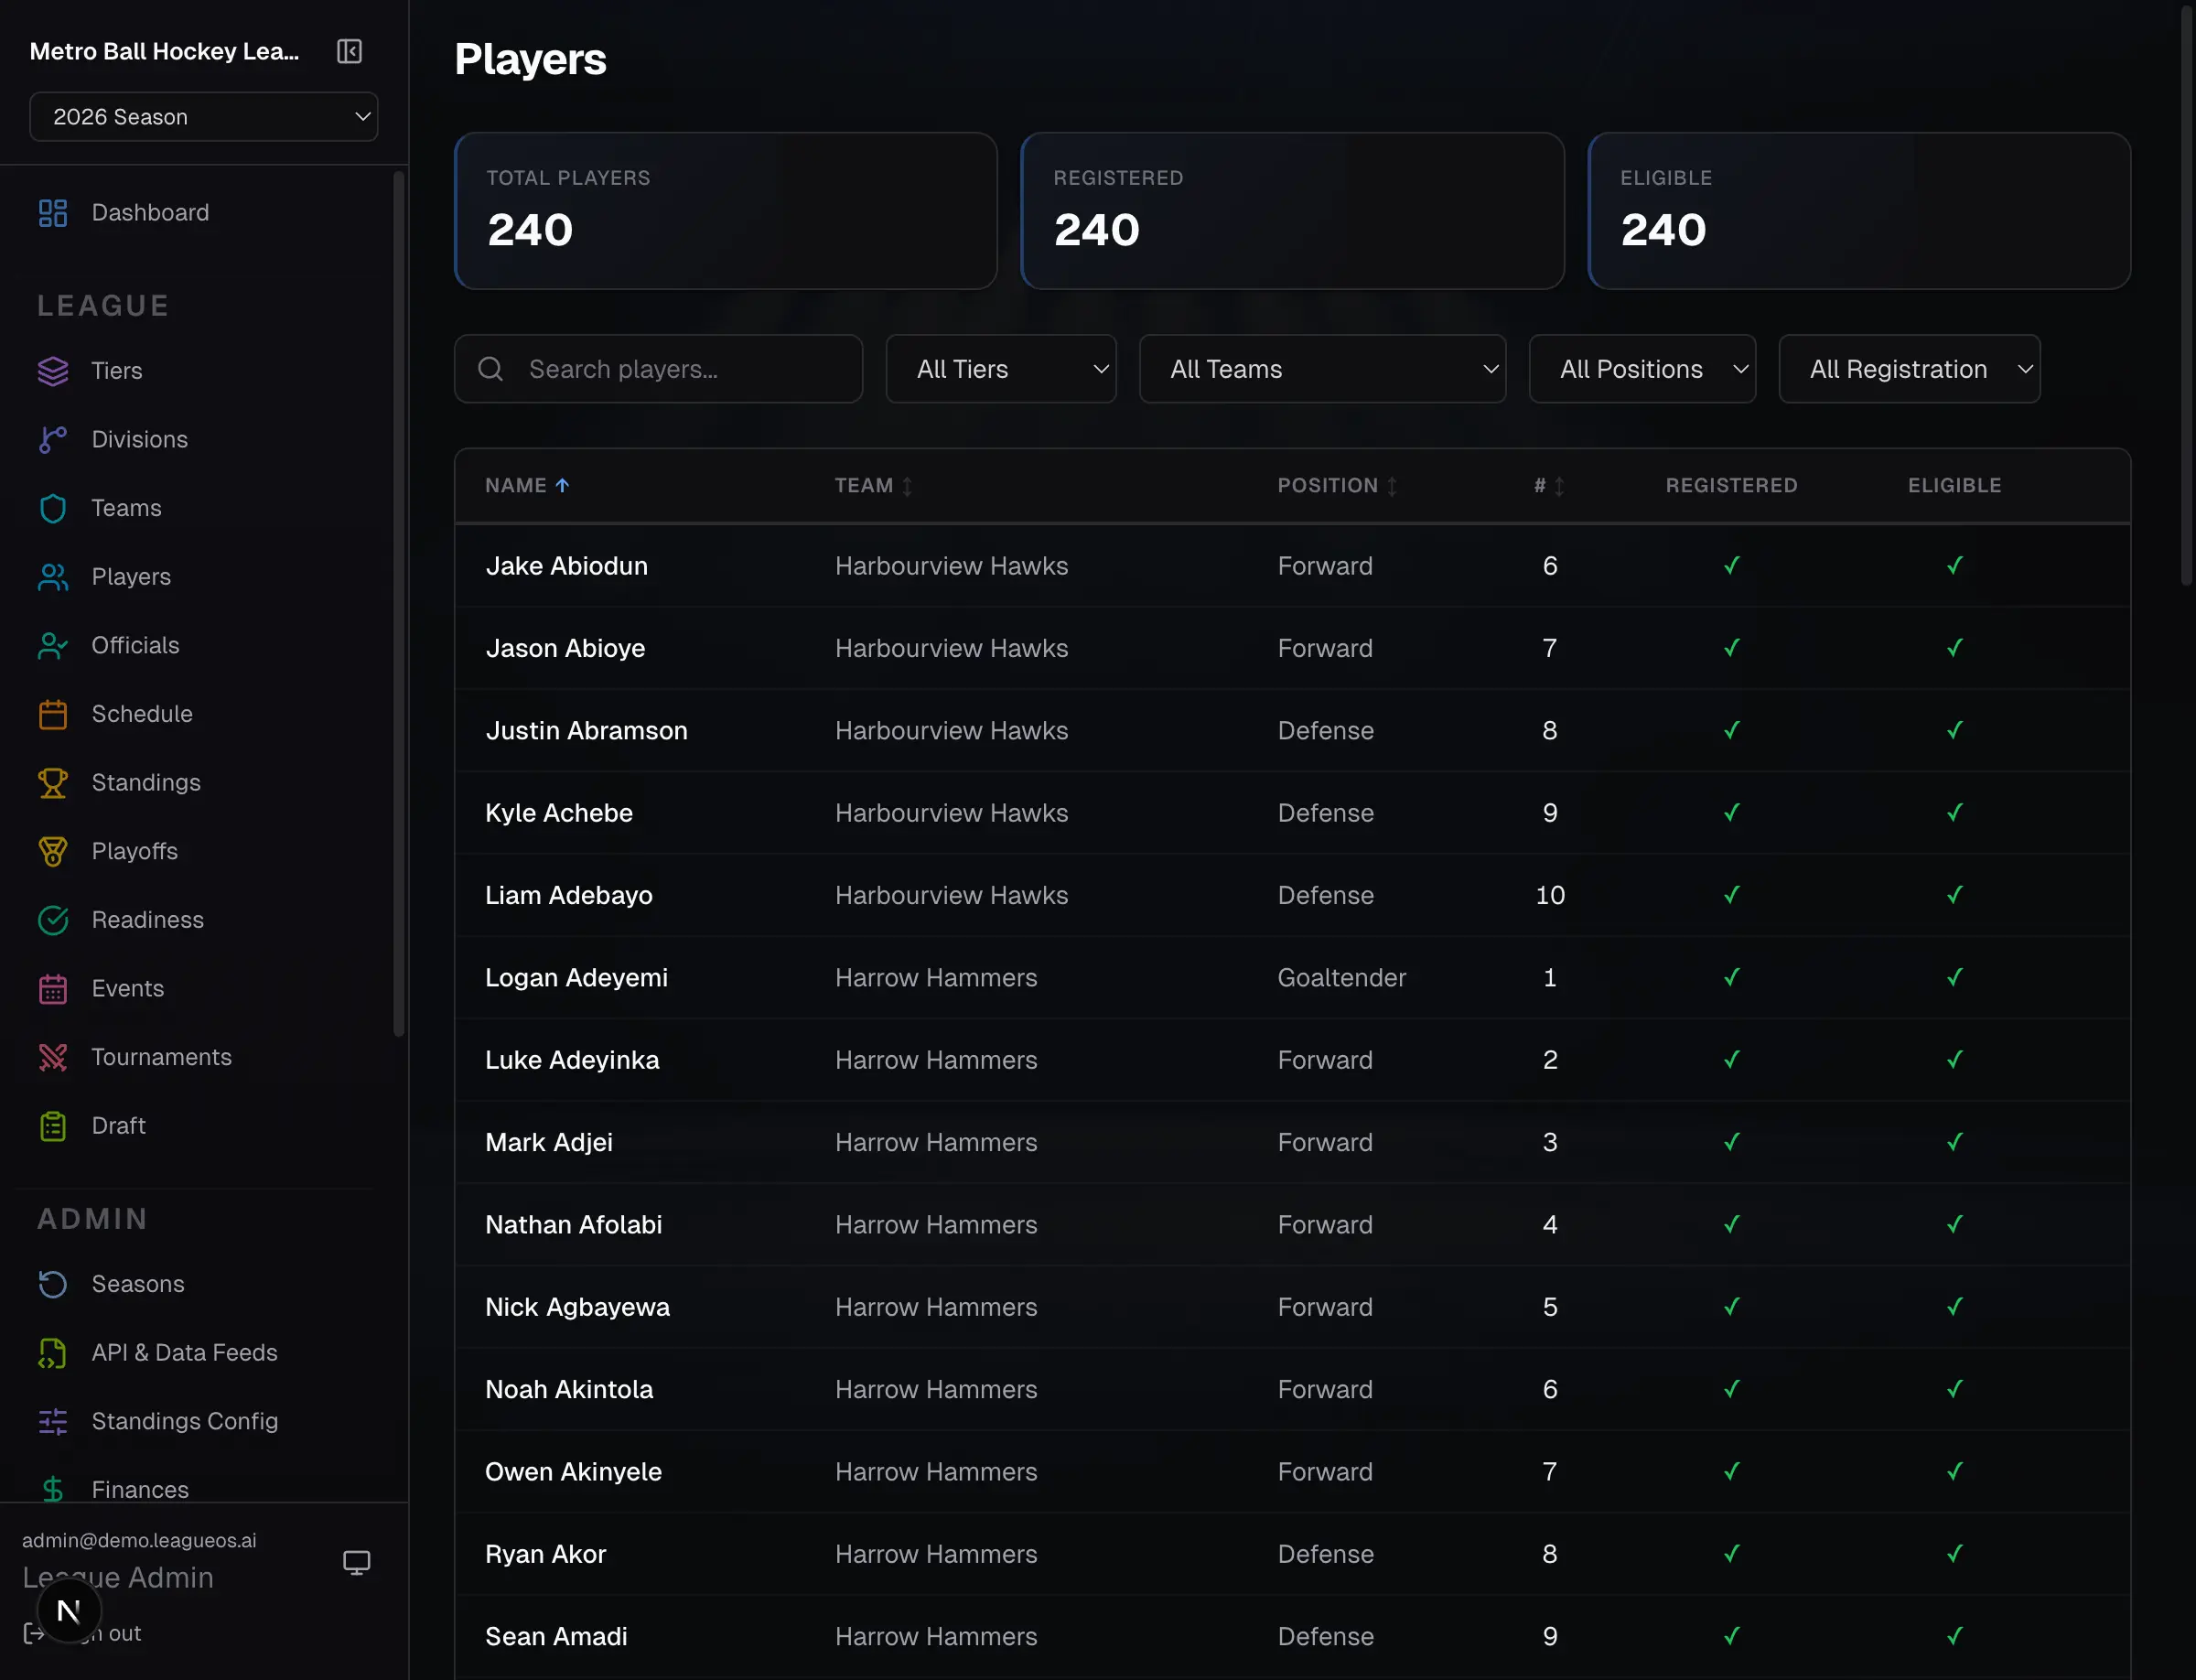Viewport: 2196px width, 1680px height.
Task: Open the All Positions filter
Action: click(x=1641, y=368)
